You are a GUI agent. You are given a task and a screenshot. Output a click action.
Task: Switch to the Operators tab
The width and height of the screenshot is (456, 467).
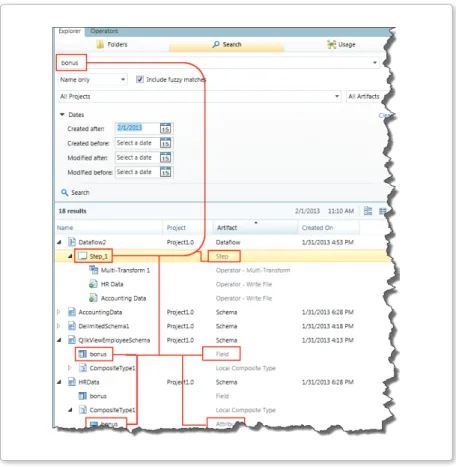click(104, 31)
